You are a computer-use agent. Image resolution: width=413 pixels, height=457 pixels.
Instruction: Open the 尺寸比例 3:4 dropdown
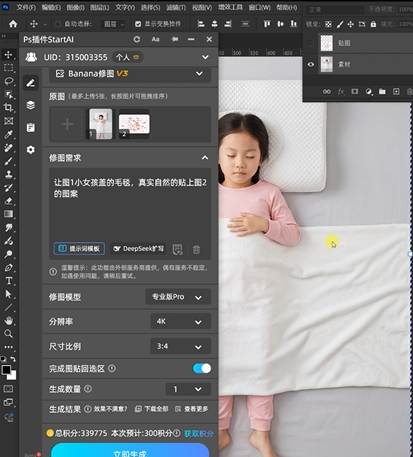[x=180, y=346]
